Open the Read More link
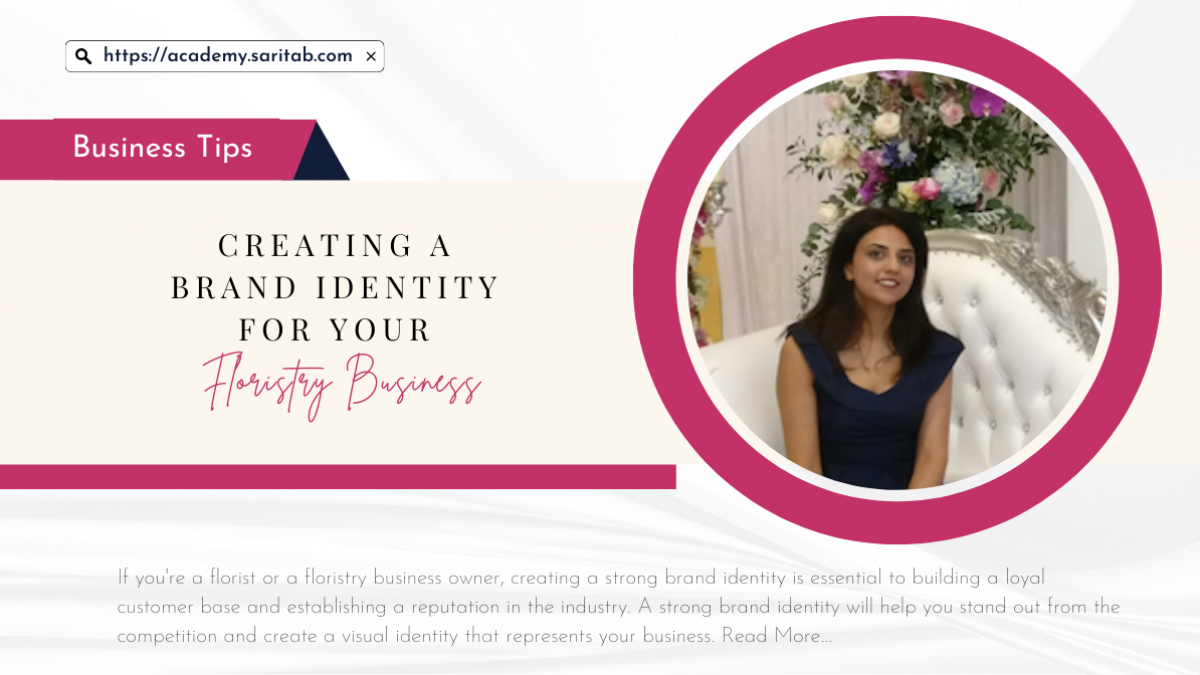 pos(776,636)
